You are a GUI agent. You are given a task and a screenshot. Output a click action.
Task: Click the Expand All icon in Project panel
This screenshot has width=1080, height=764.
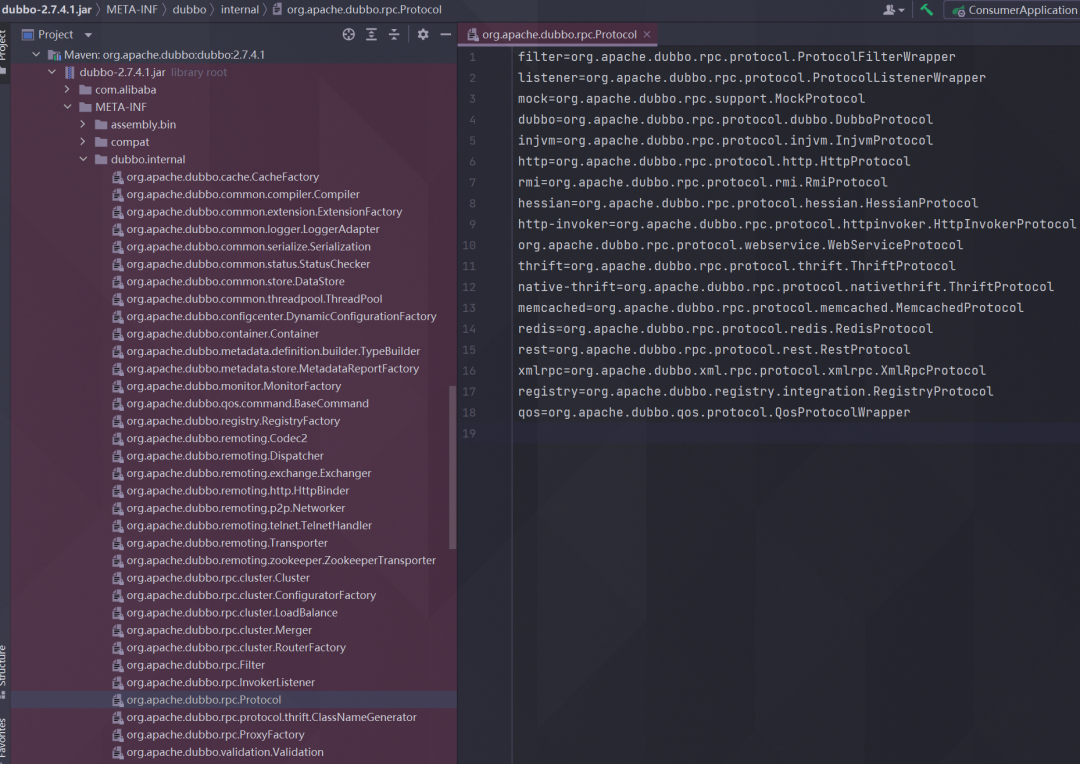click(371, 34)
